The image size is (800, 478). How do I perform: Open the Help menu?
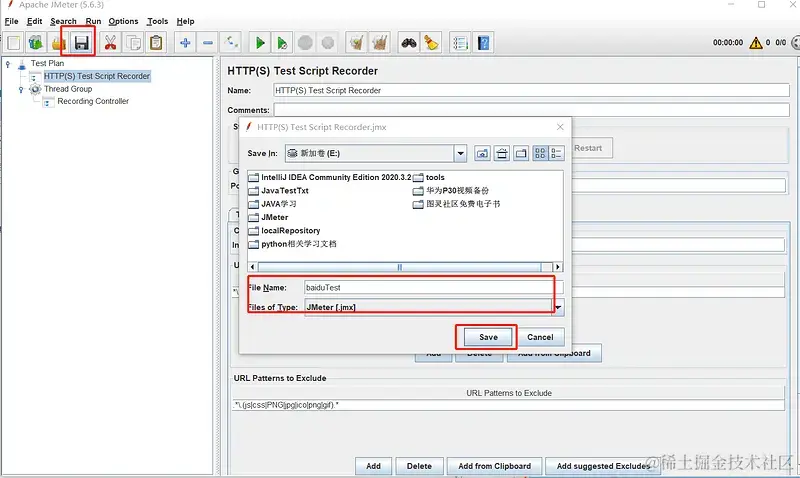coord(185,21)
